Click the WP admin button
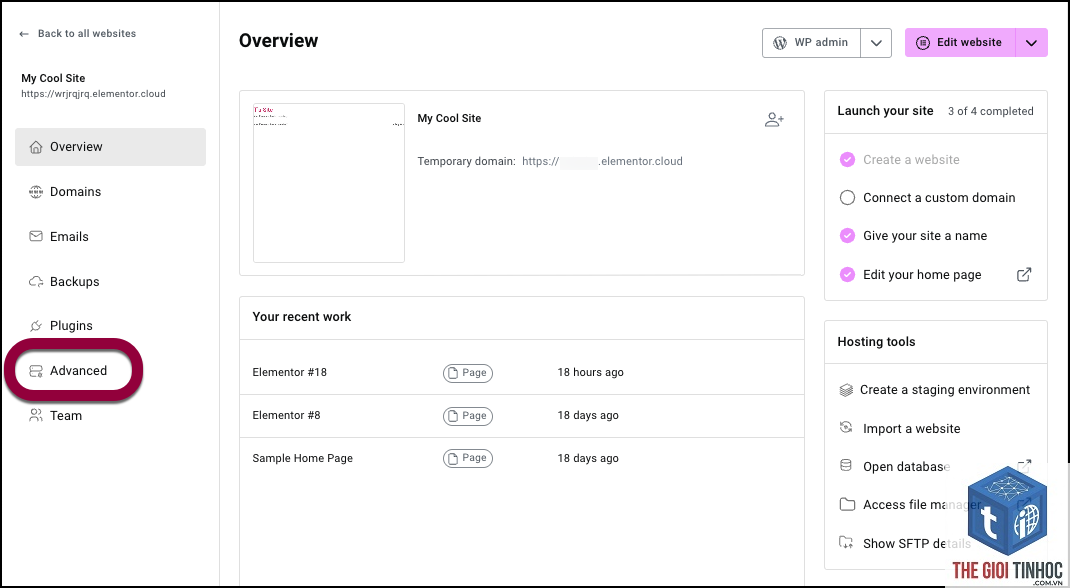The height and width of the screenshot is (588, 1070). pos(811,43)
